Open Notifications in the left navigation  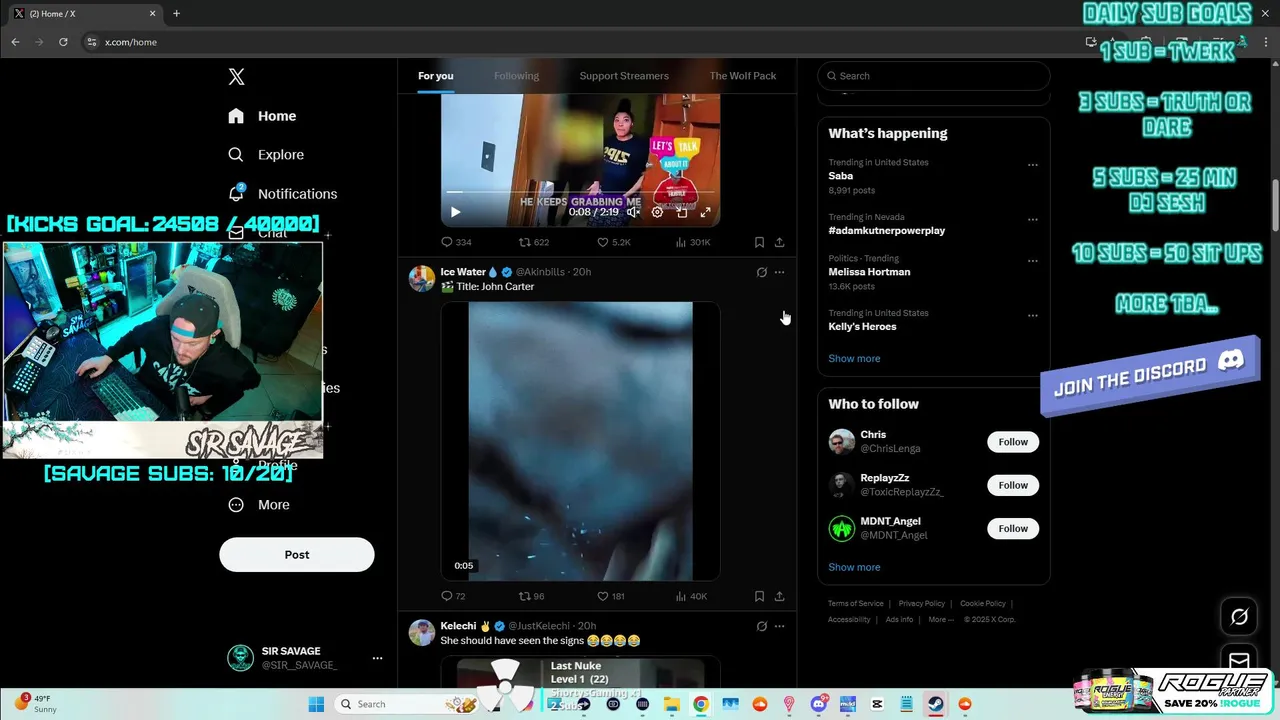pos(282,193)
